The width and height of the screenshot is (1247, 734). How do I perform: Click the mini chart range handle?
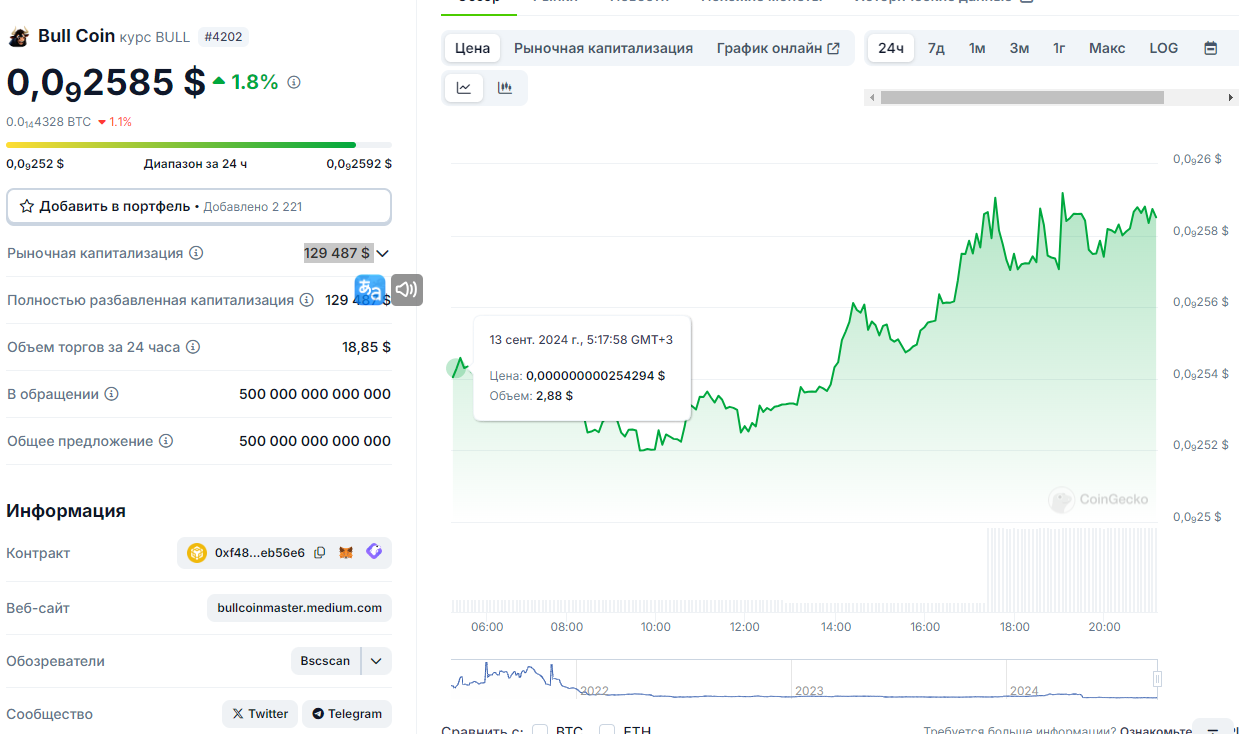coord(1157,679)
